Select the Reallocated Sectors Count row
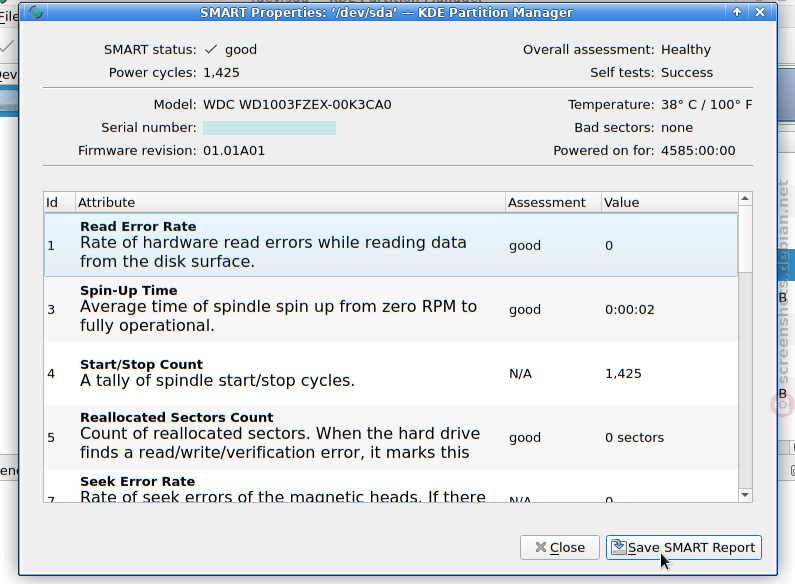 (391, 437)
